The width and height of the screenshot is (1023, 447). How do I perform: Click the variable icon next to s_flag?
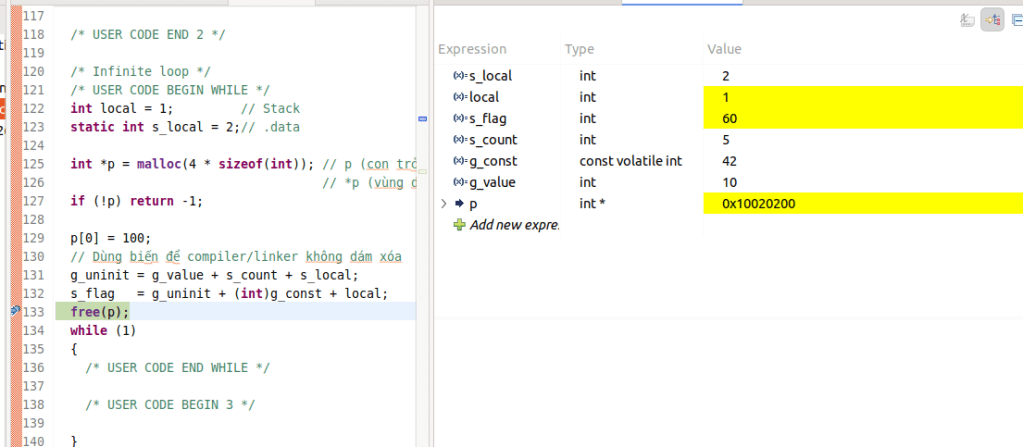[x=460, y=119]
